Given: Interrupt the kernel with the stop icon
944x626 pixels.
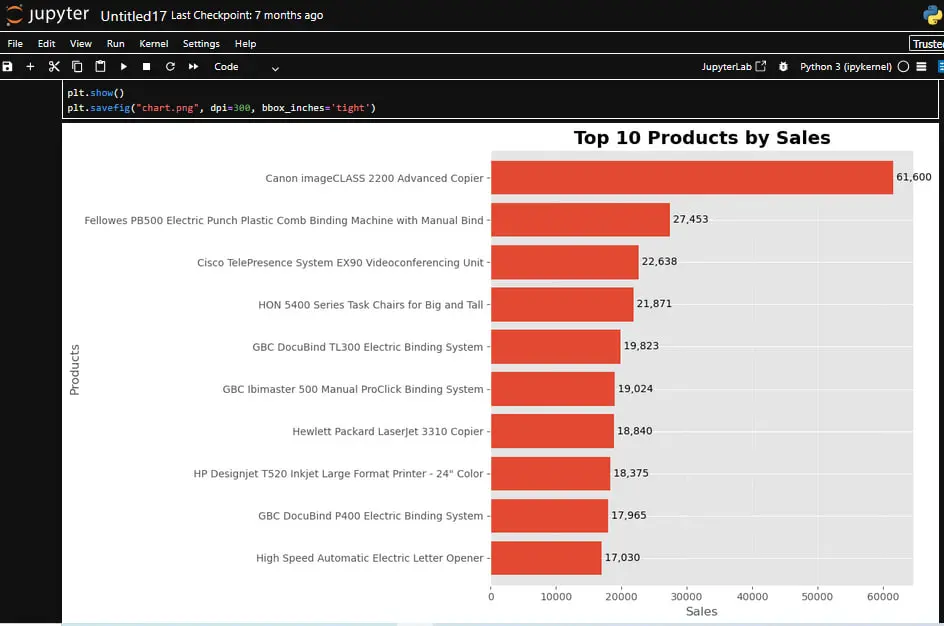Looking at the screenshot, I should tap(146, 67).
